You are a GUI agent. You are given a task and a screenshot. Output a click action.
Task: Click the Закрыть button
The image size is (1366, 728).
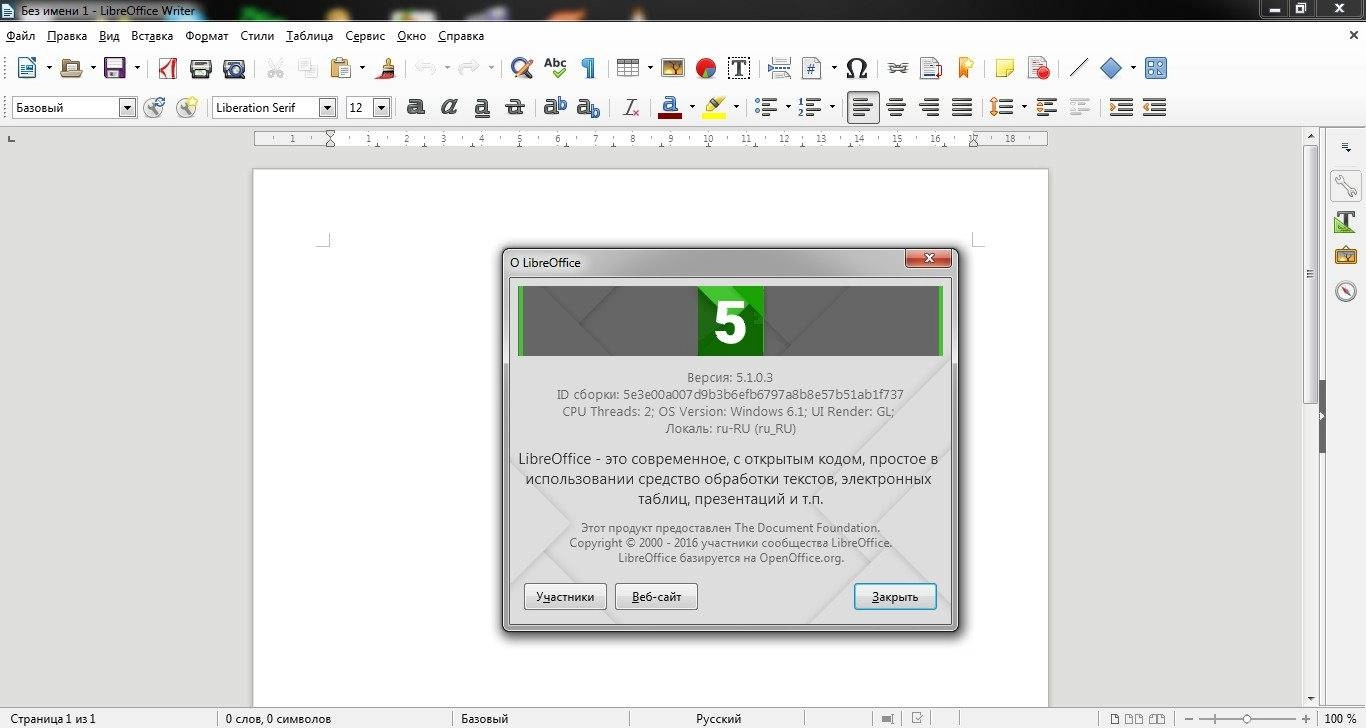coord(895,597)
